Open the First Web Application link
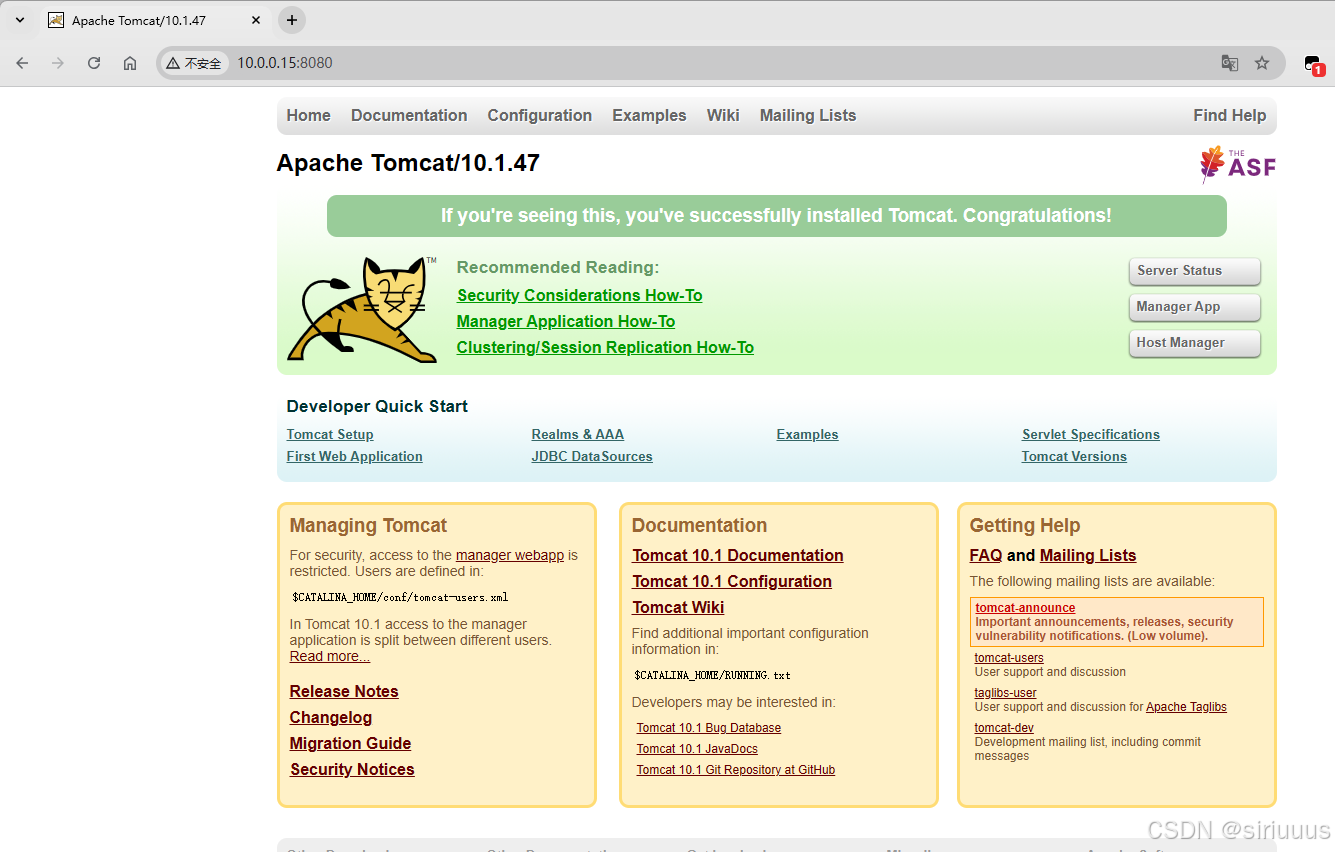 355,456
